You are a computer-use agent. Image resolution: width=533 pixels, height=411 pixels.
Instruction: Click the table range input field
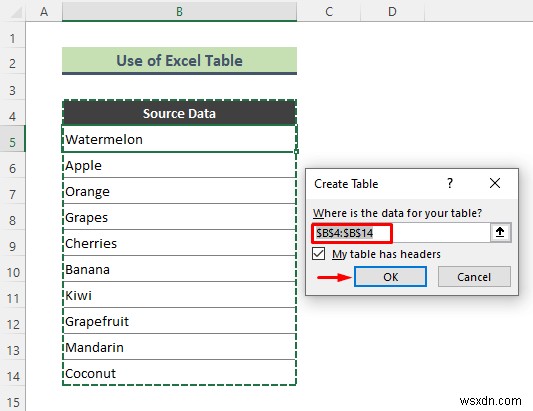click(401, 233)
